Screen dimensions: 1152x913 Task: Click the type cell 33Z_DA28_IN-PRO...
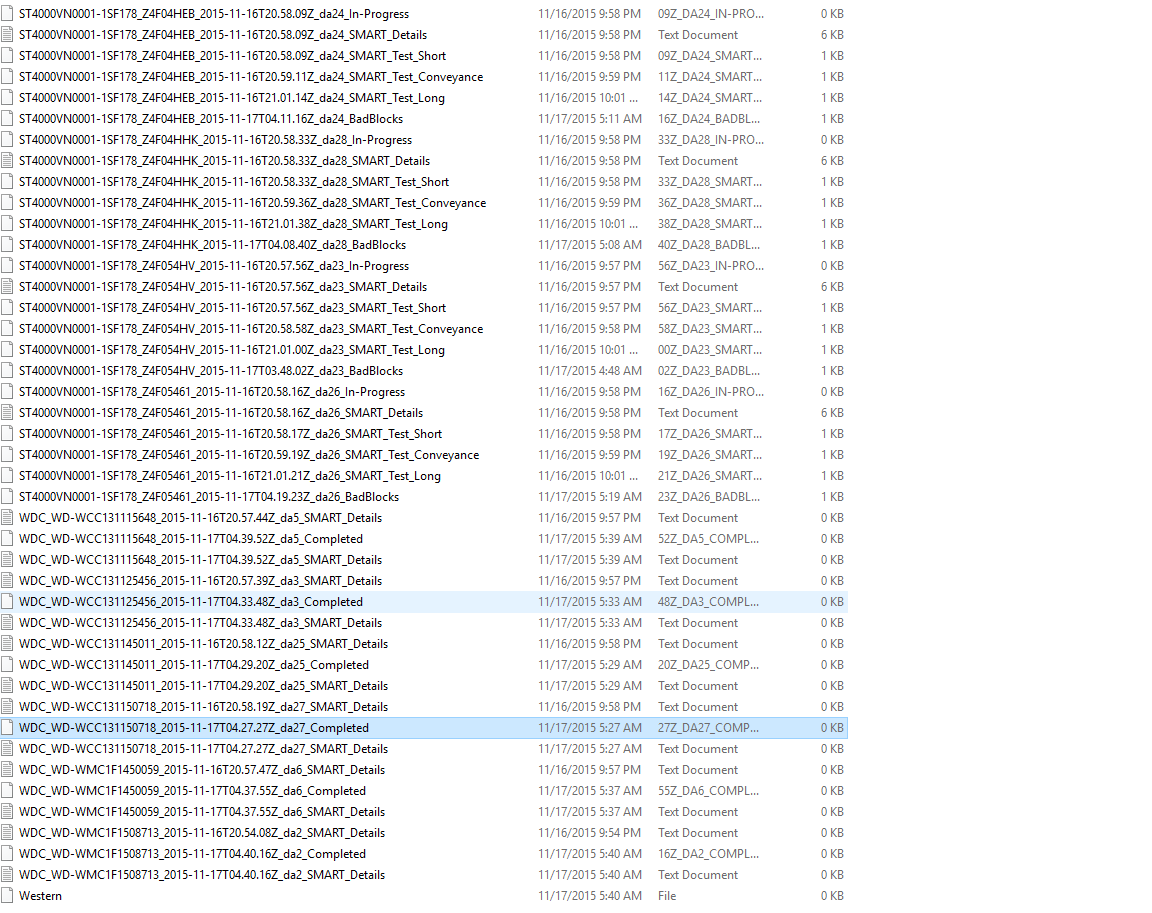[710, 140]
